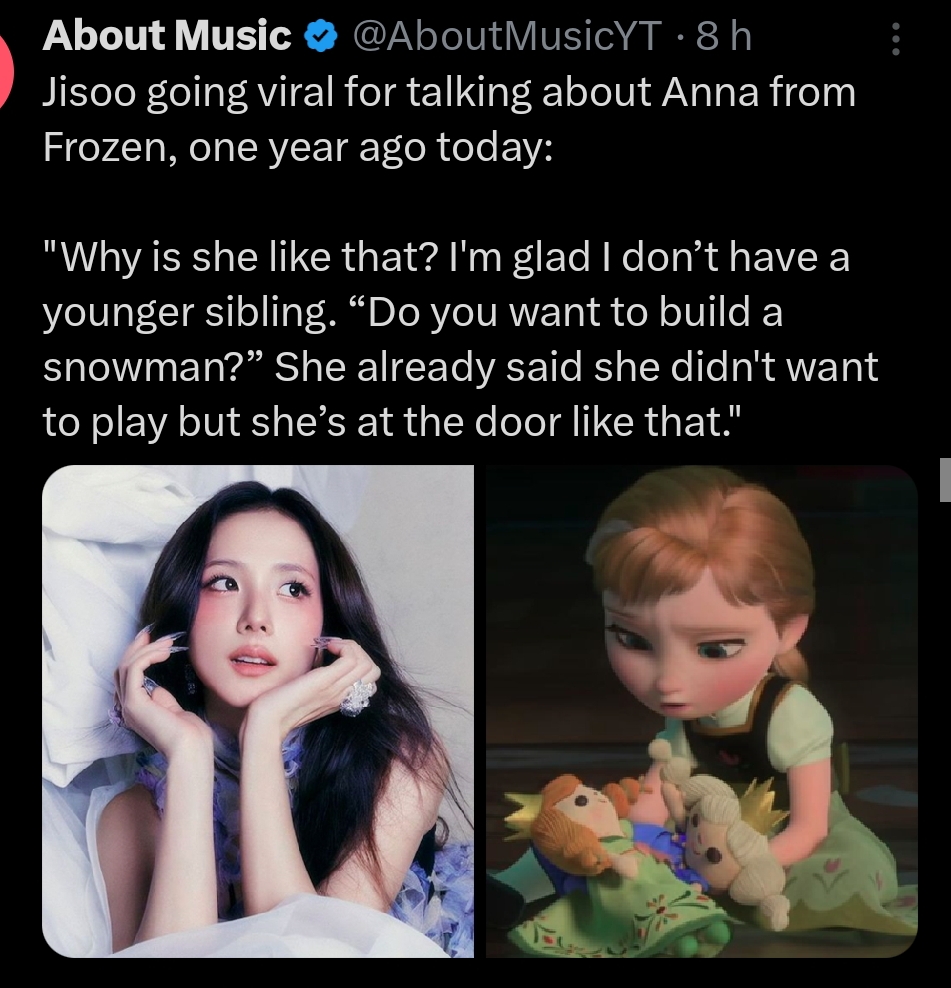Click the gray scrollbar thumb on right edge

945,480
